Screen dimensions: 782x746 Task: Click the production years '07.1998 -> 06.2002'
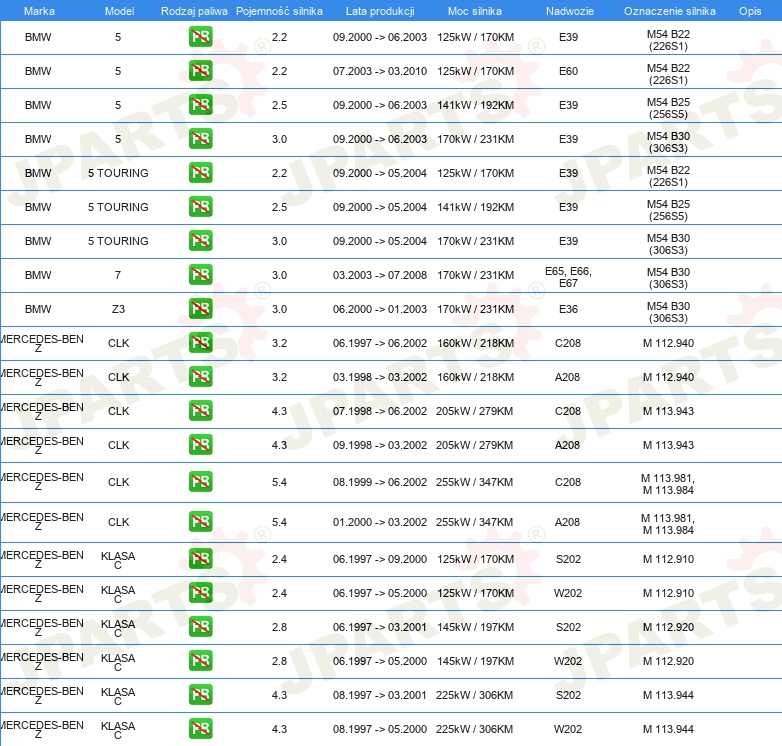pos(380,411)
